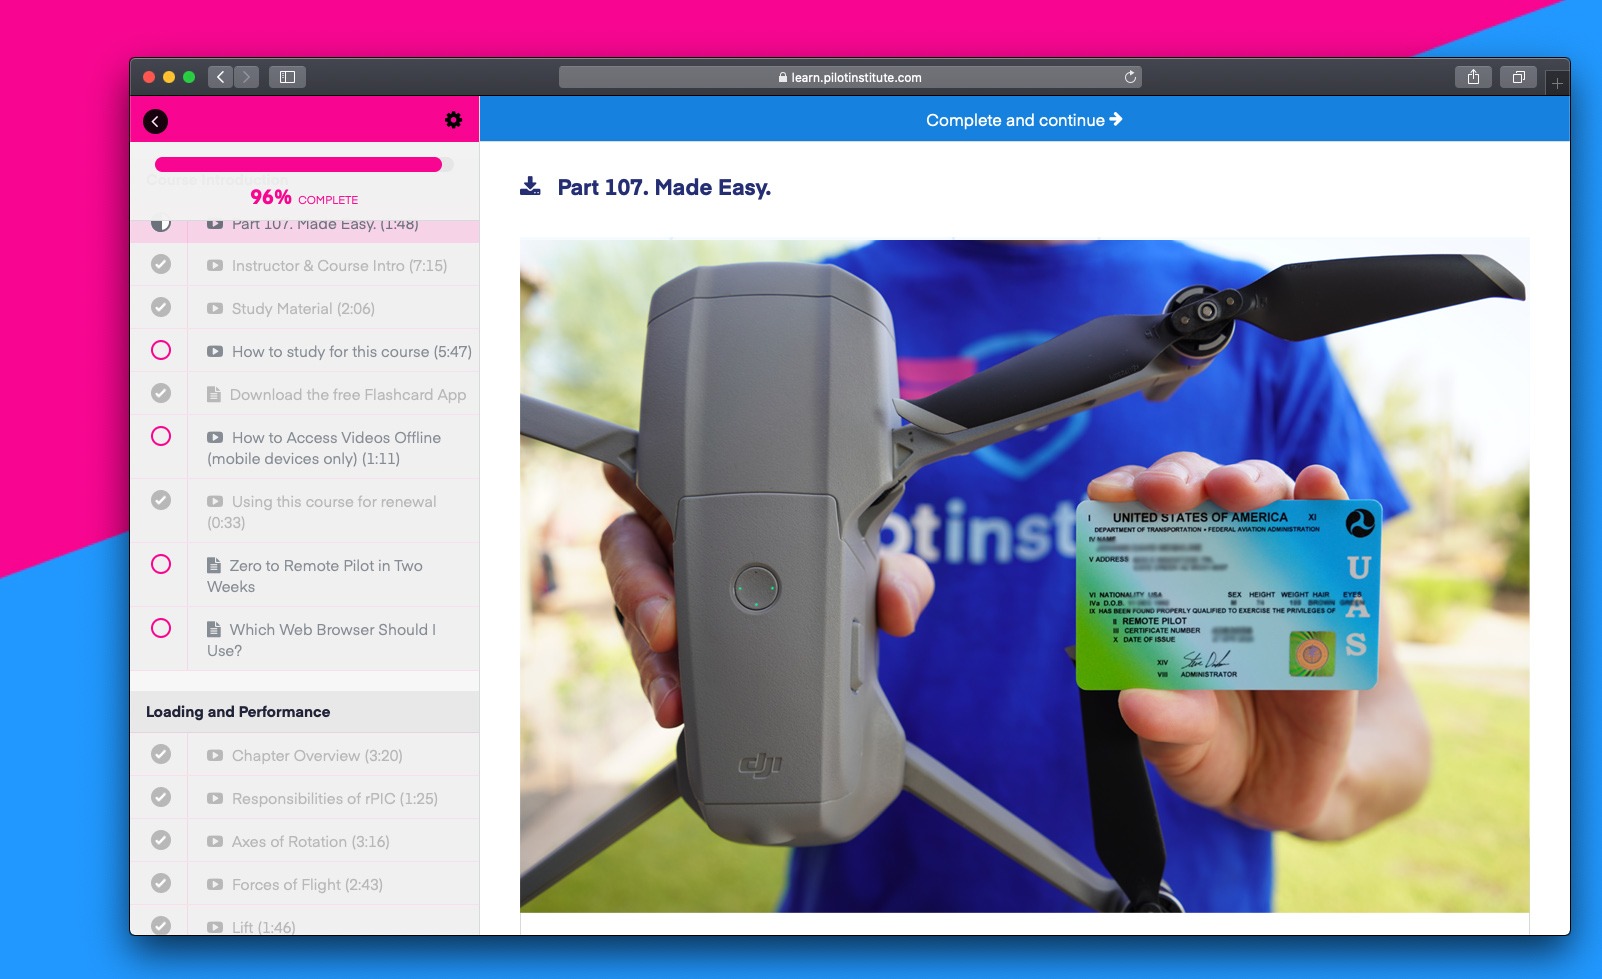Mark How to study for this course complete
Image resolution: width=1602 pixels, height=979 pixels.
click(161, 350)
